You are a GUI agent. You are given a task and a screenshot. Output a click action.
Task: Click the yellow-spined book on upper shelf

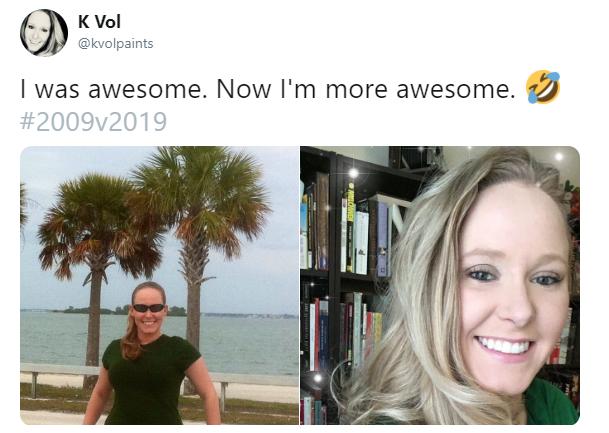pyautogui.click(x=350, y=227)
